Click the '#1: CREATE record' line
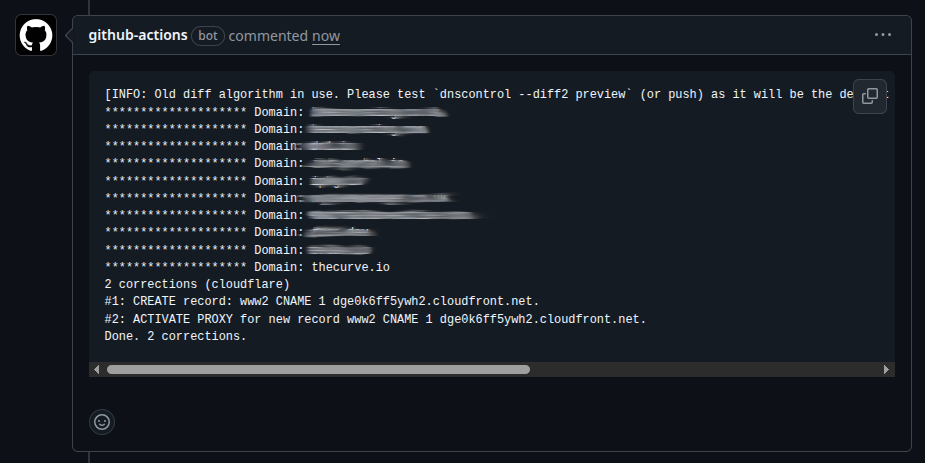The image size is (925, 463). 322,301
